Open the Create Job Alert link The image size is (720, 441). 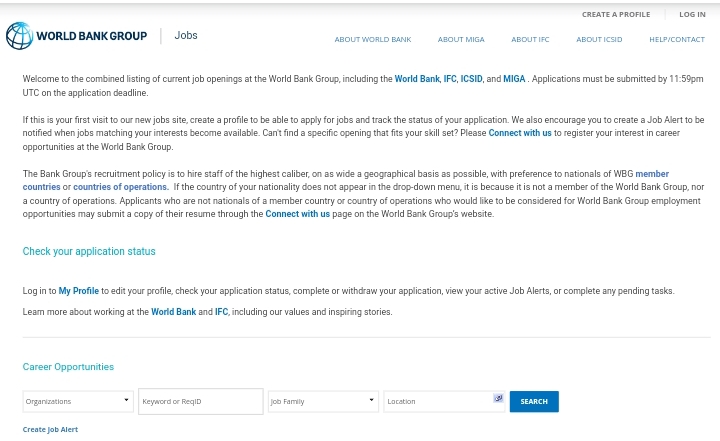click(x=50, y=429)
